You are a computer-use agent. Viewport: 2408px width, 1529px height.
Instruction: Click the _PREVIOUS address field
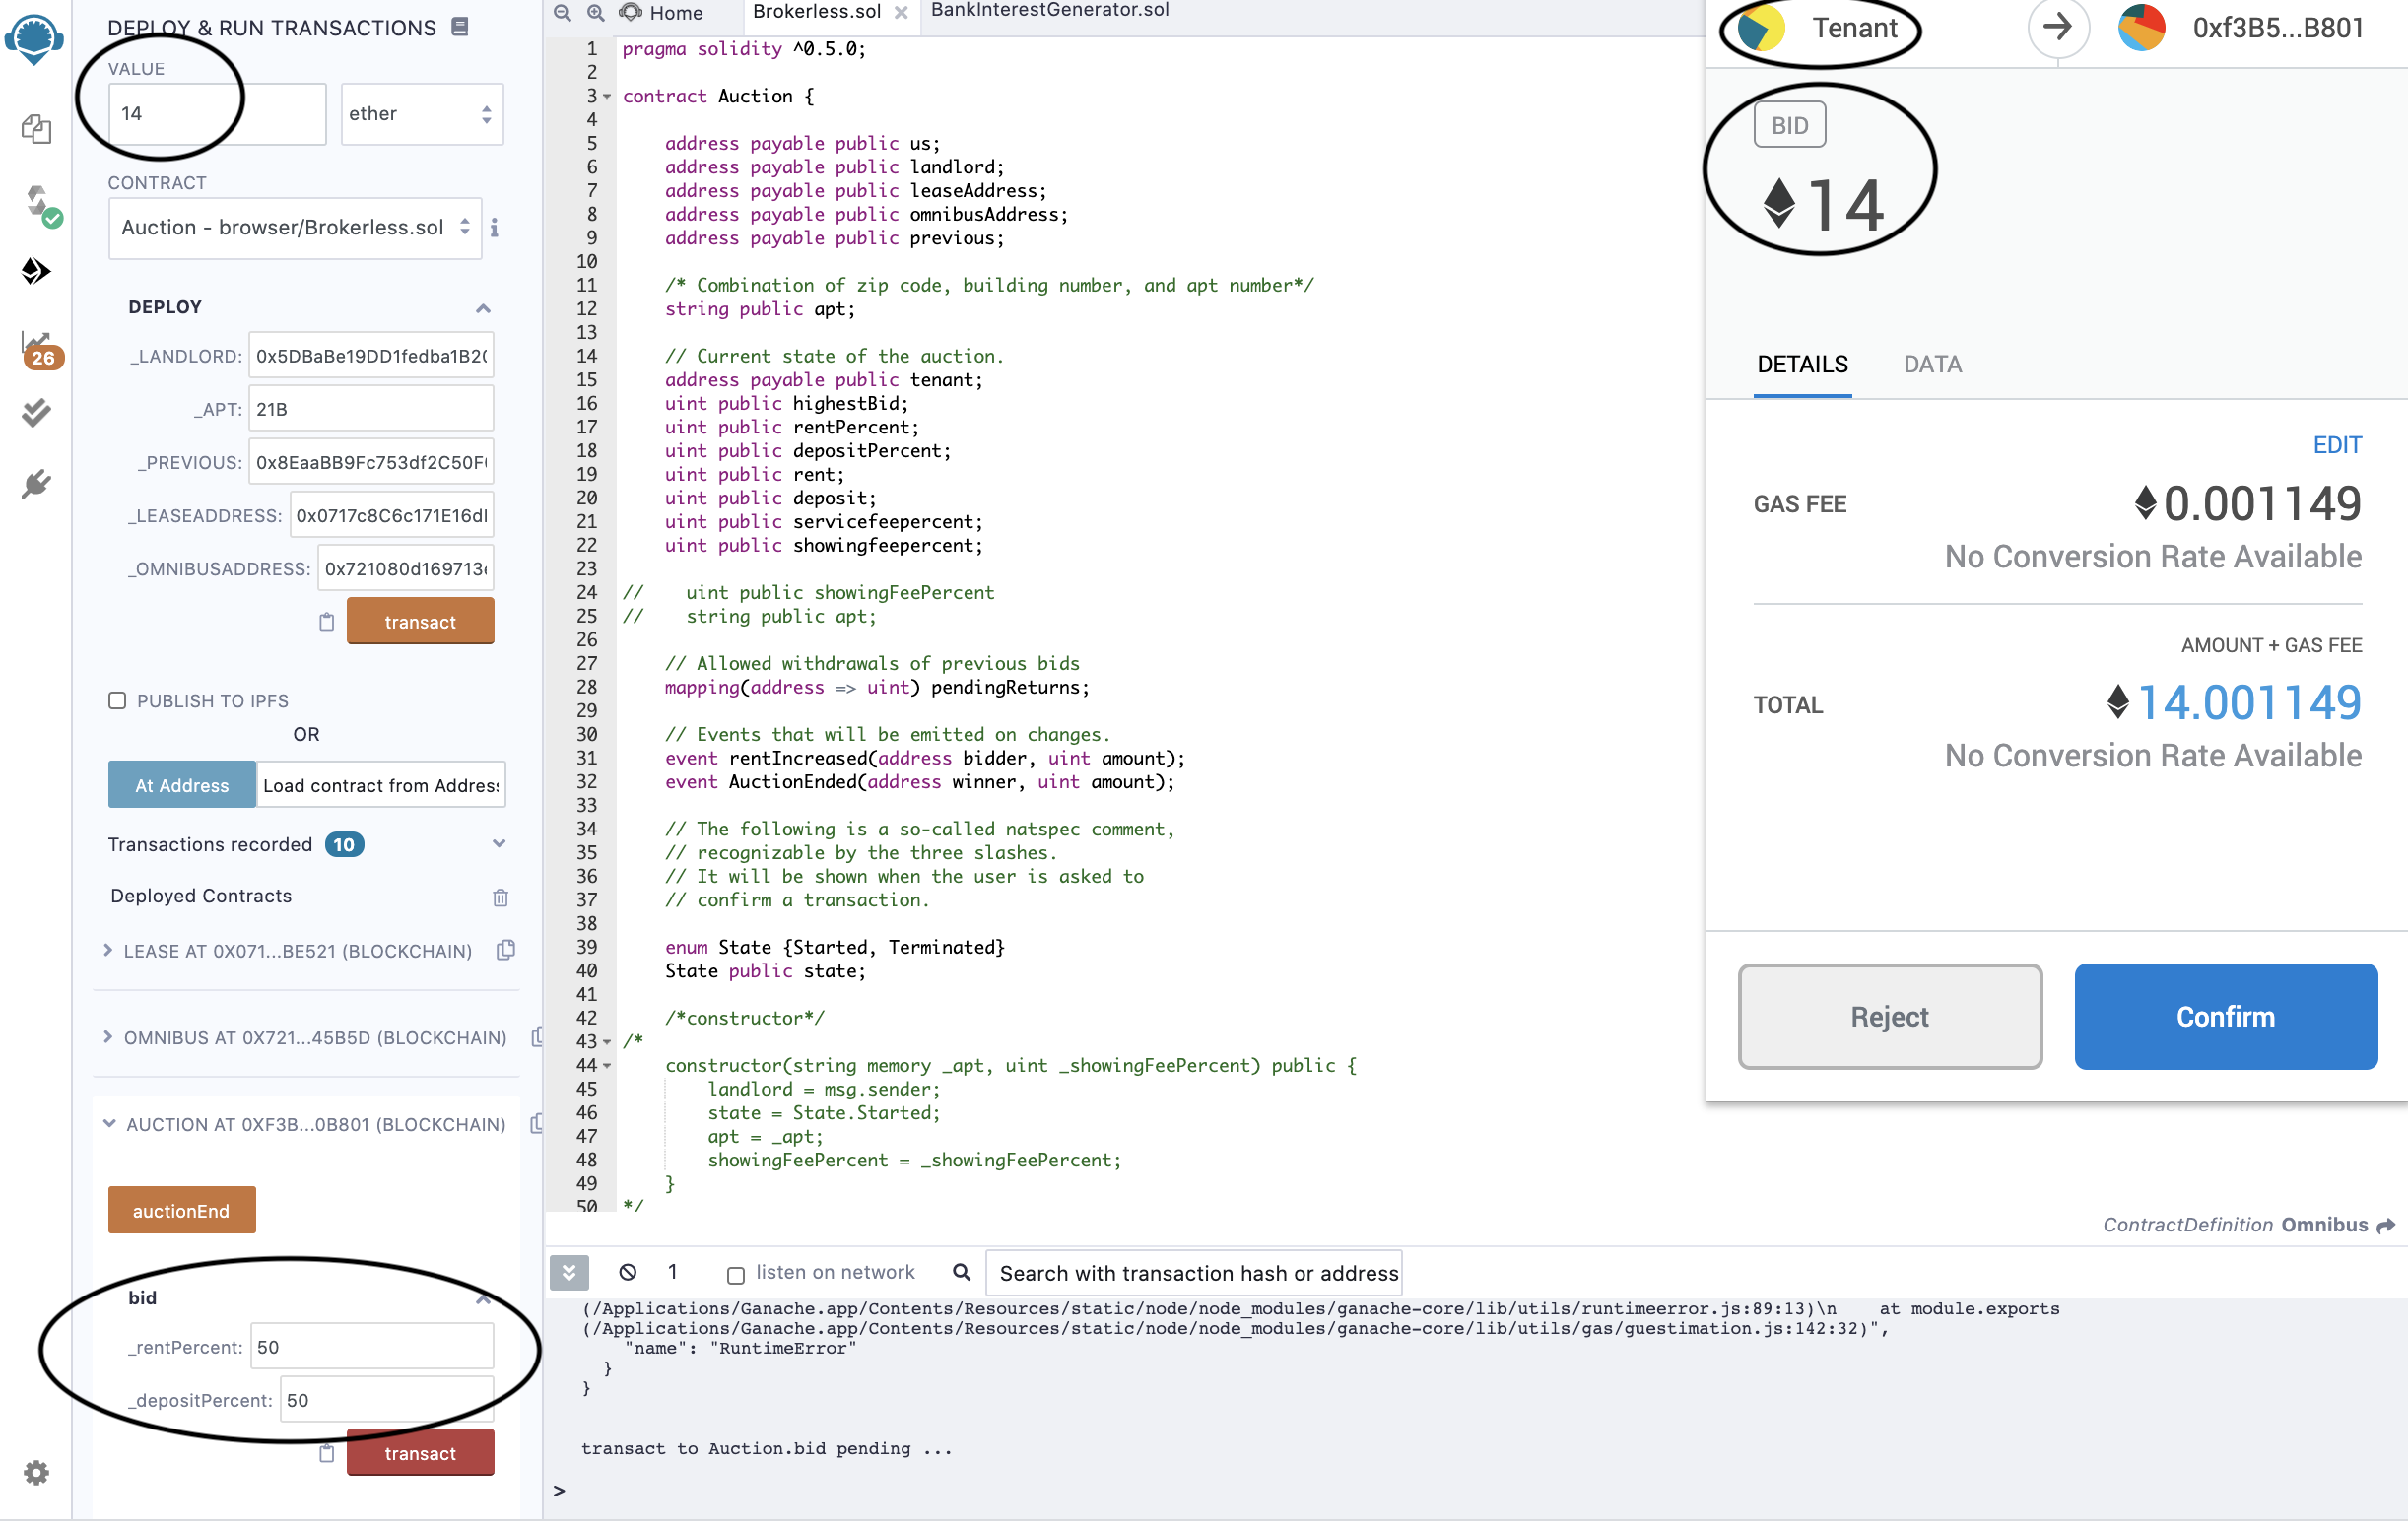371,462
